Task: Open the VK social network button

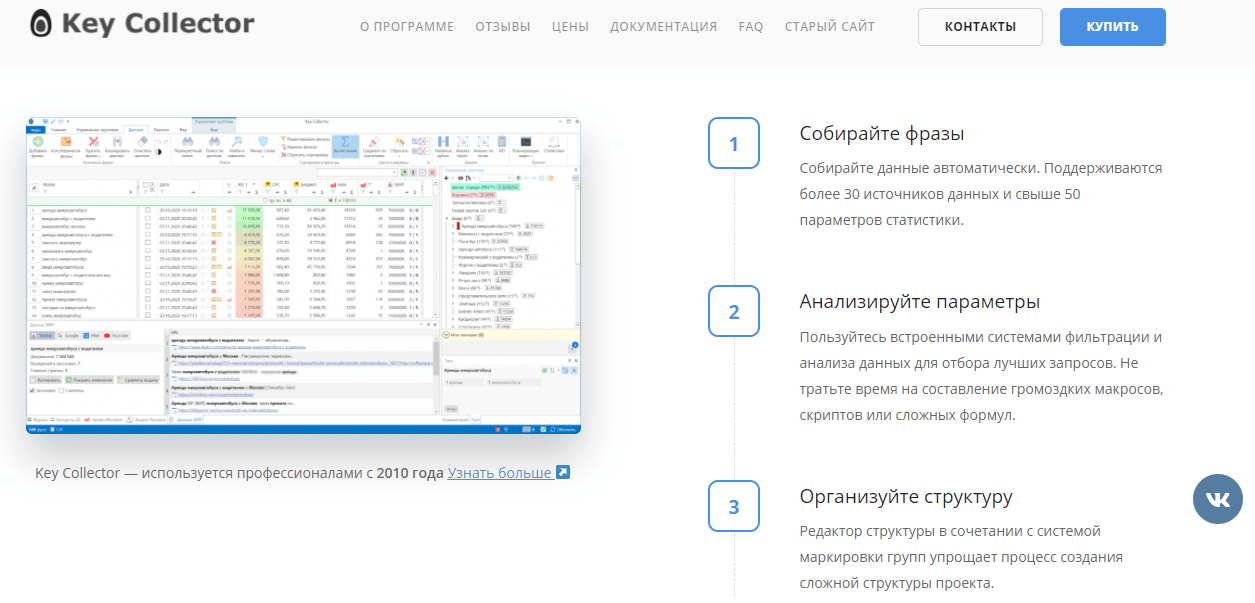Action: [x=1217, y=499]
